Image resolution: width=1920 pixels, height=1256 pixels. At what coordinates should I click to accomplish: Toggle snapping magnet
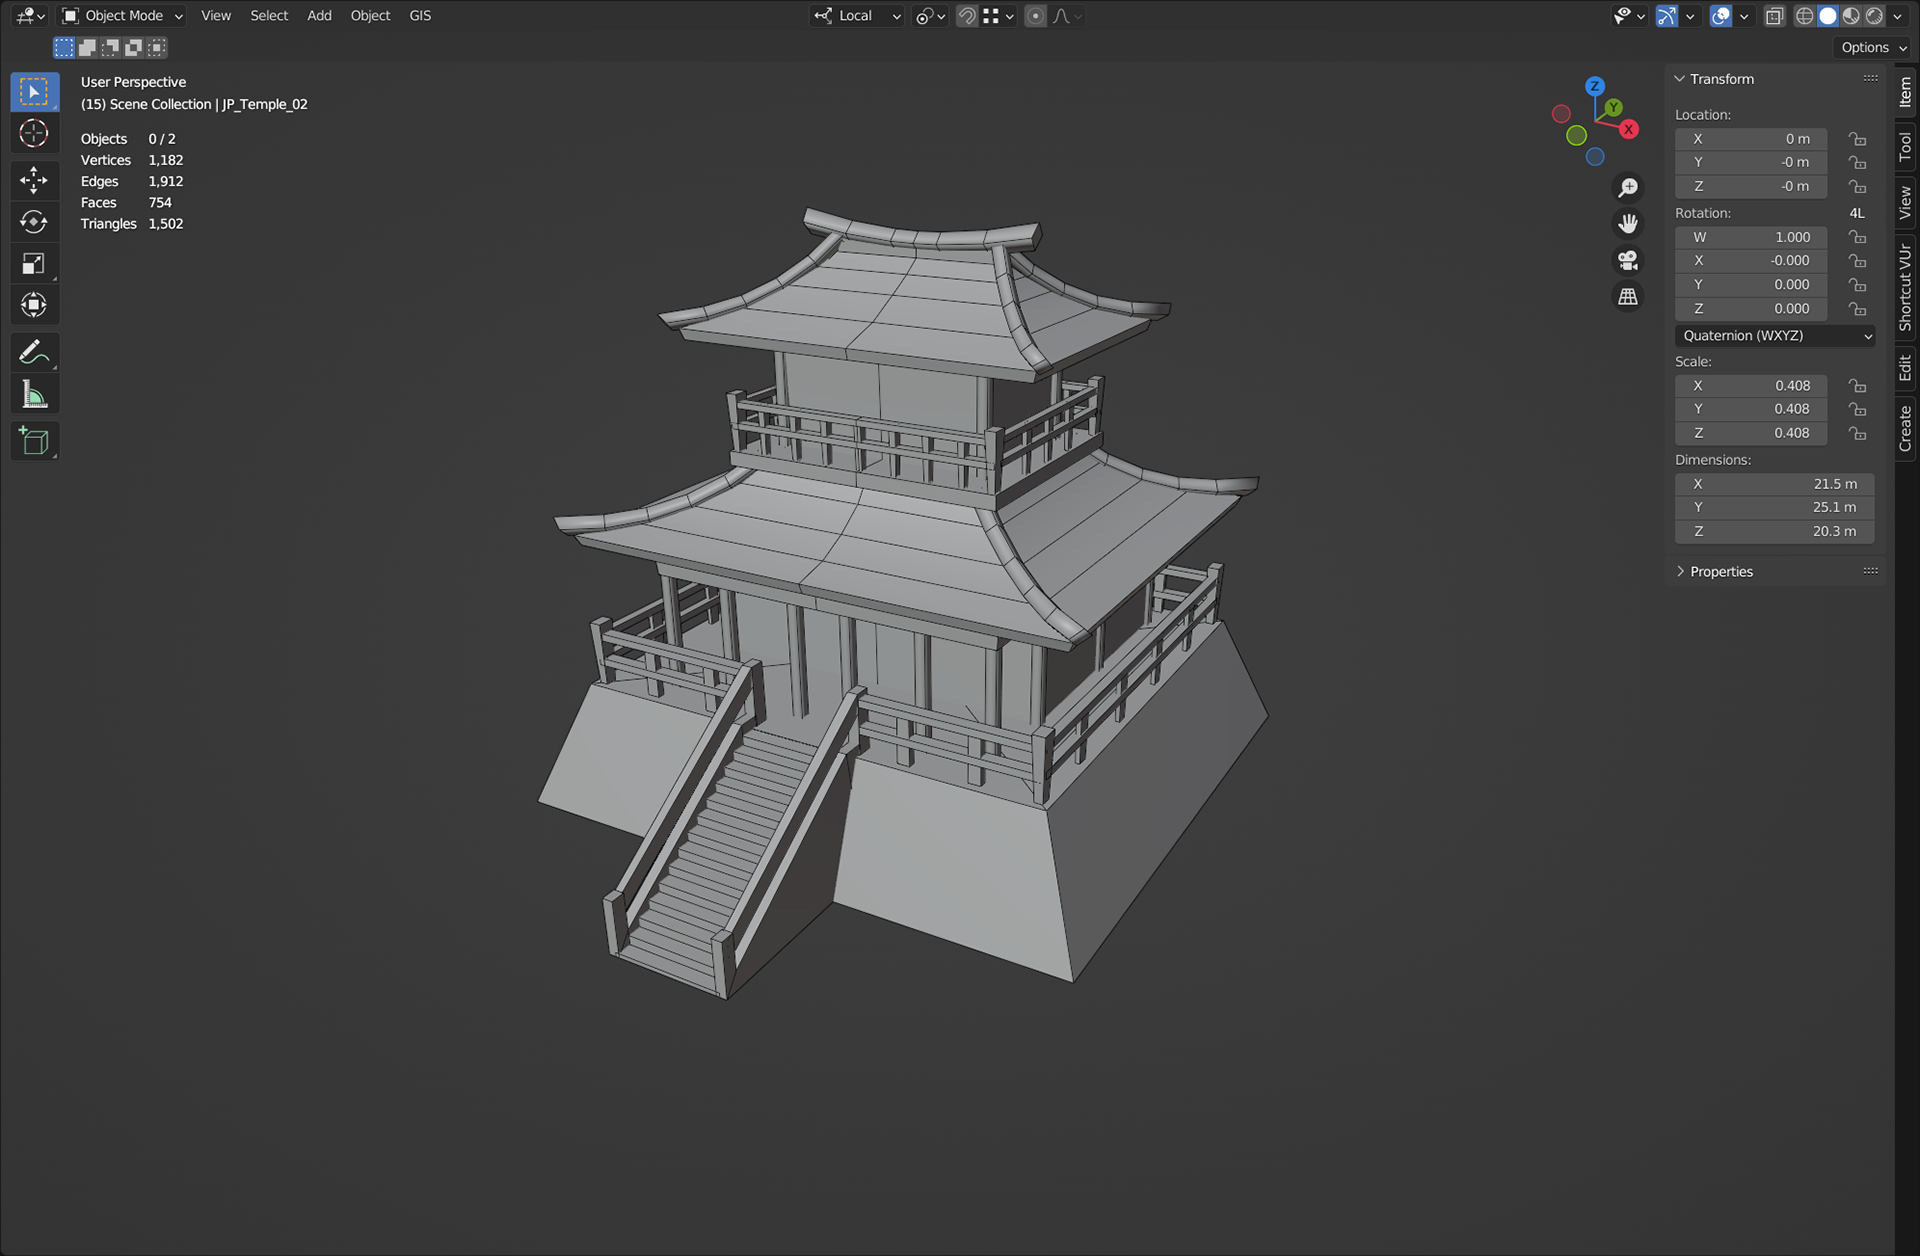[966, 16]
